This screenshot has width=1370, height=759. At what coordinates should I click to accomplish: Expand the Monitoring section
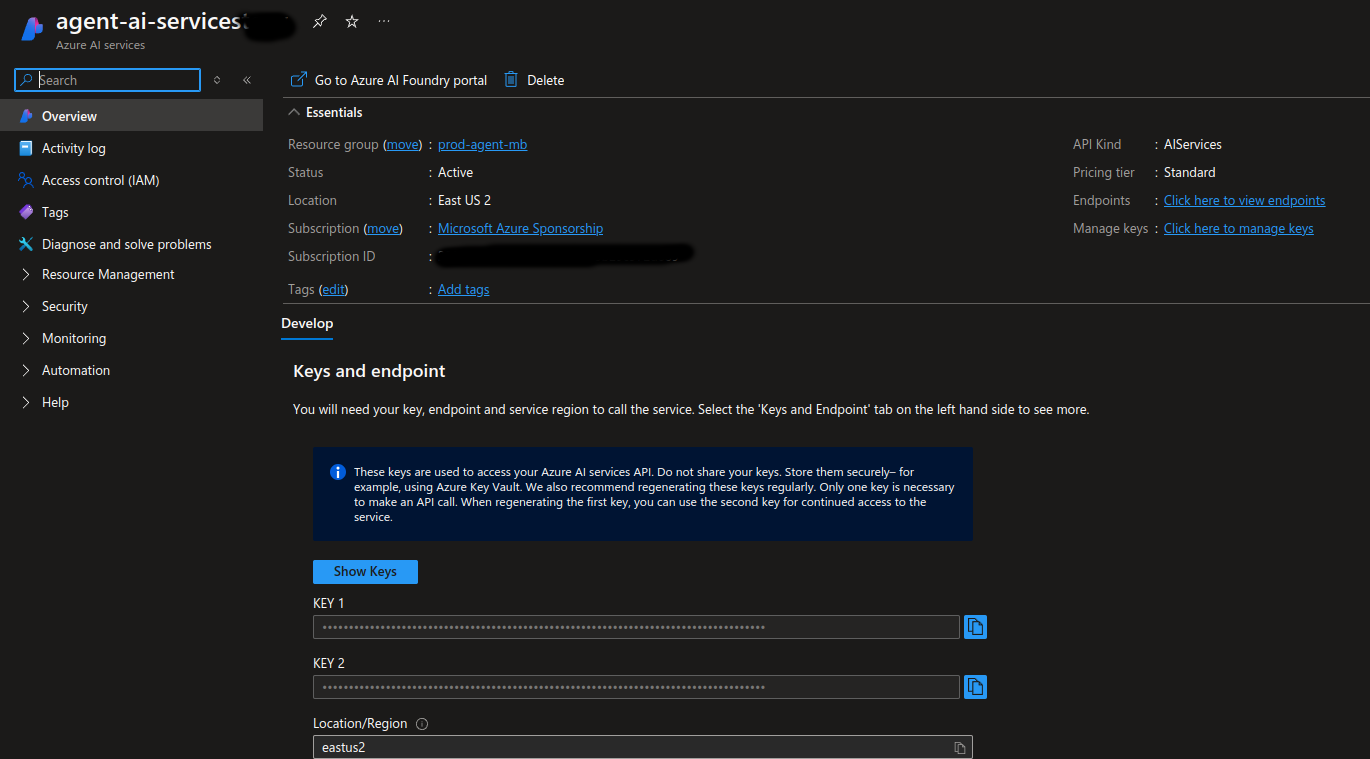click(x=26, y=338)
